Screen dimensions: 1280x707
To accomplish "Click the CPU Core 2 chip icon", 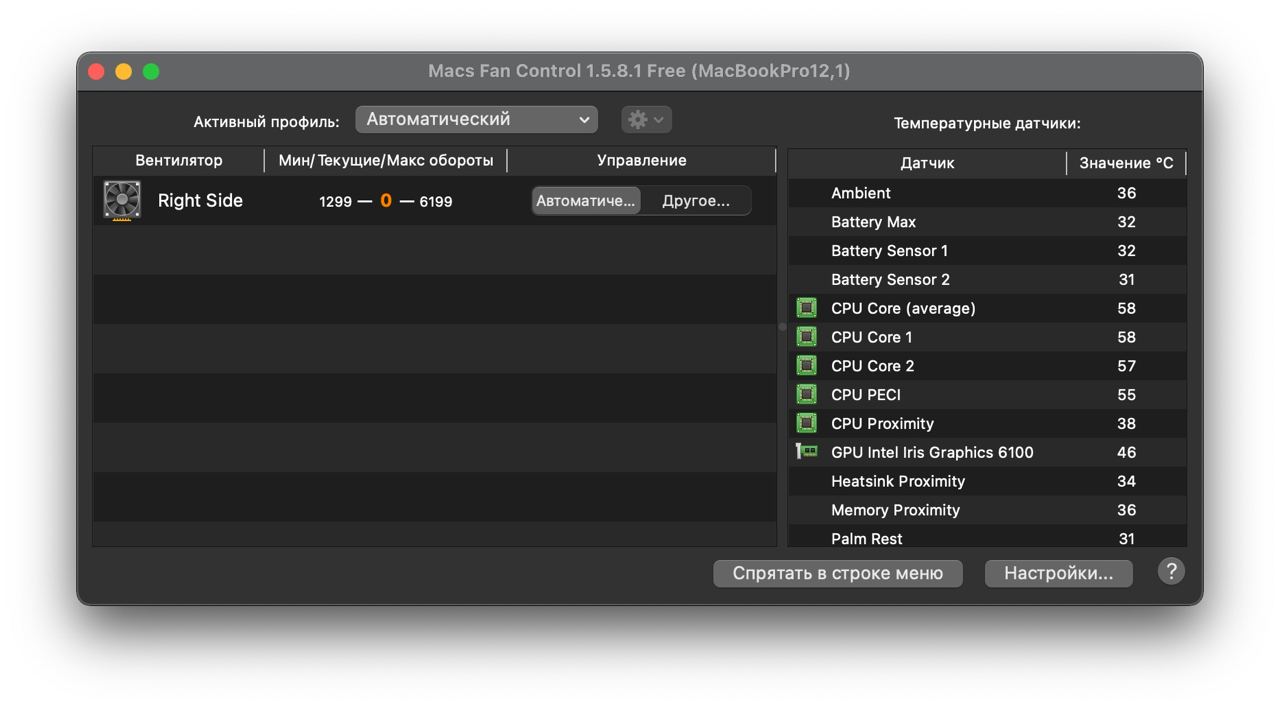I will coord(806,366).
